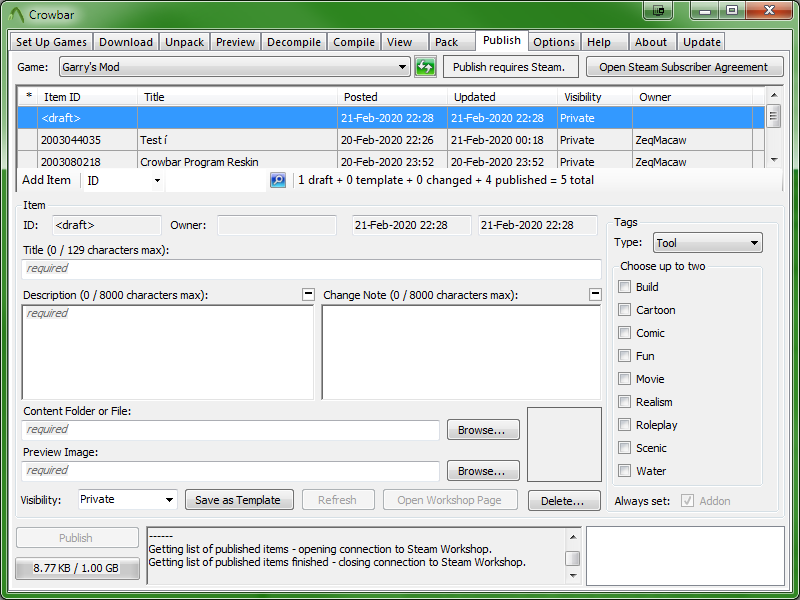800x600 pixels.
Task: Tick the Roleplay tag checkbox
Action: click(624, 424)
